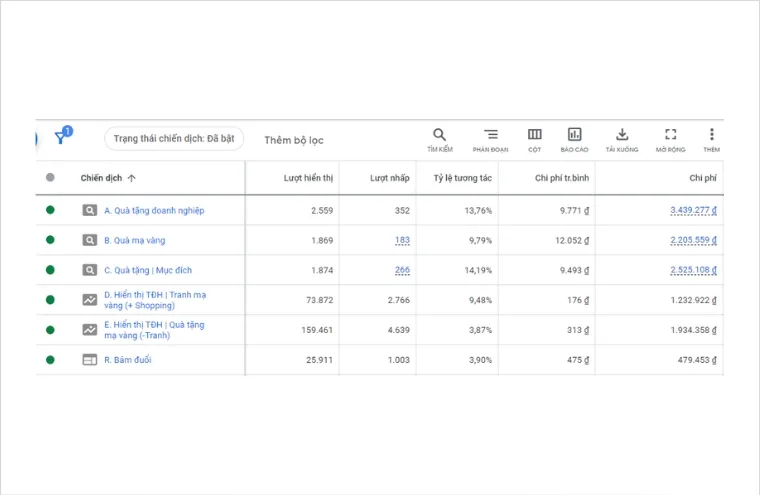Viewport: 760px width, 495px height.
Task: Open campaign C. Quà tặng | Mục đích
Action: (x=148, y=270)
